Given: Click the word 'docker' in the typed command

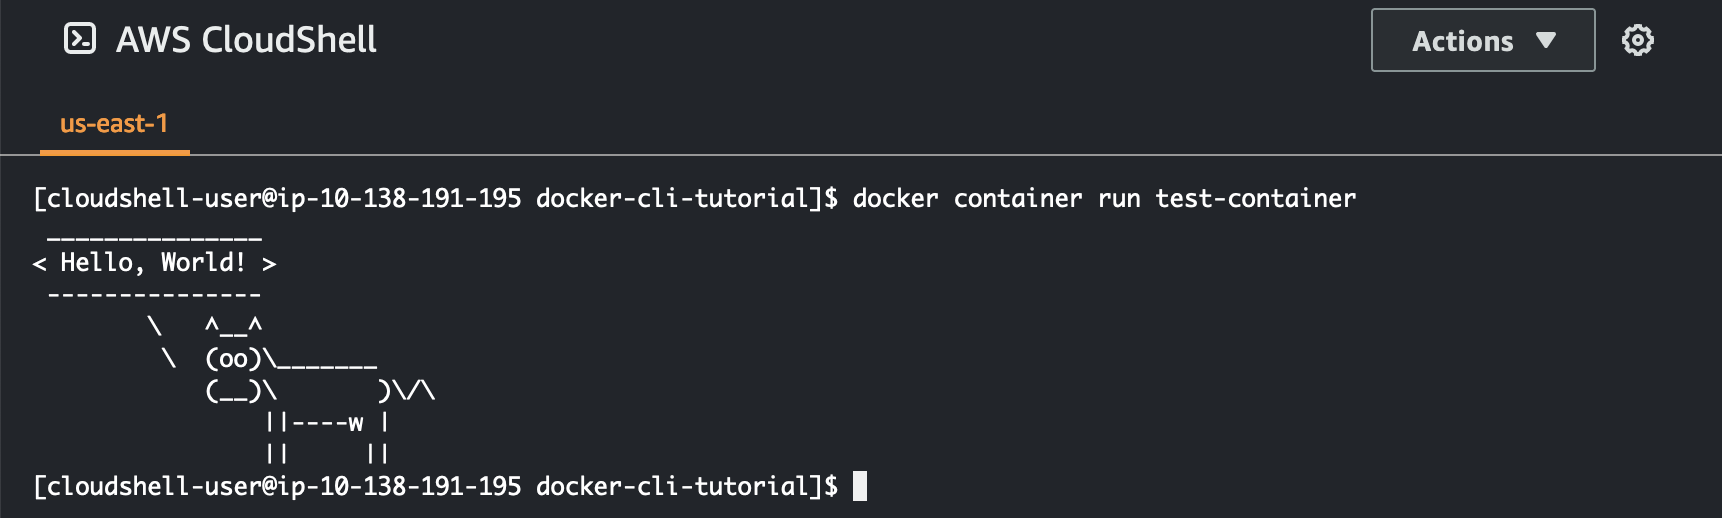Looking at the screenshot, I should [895, 198].
